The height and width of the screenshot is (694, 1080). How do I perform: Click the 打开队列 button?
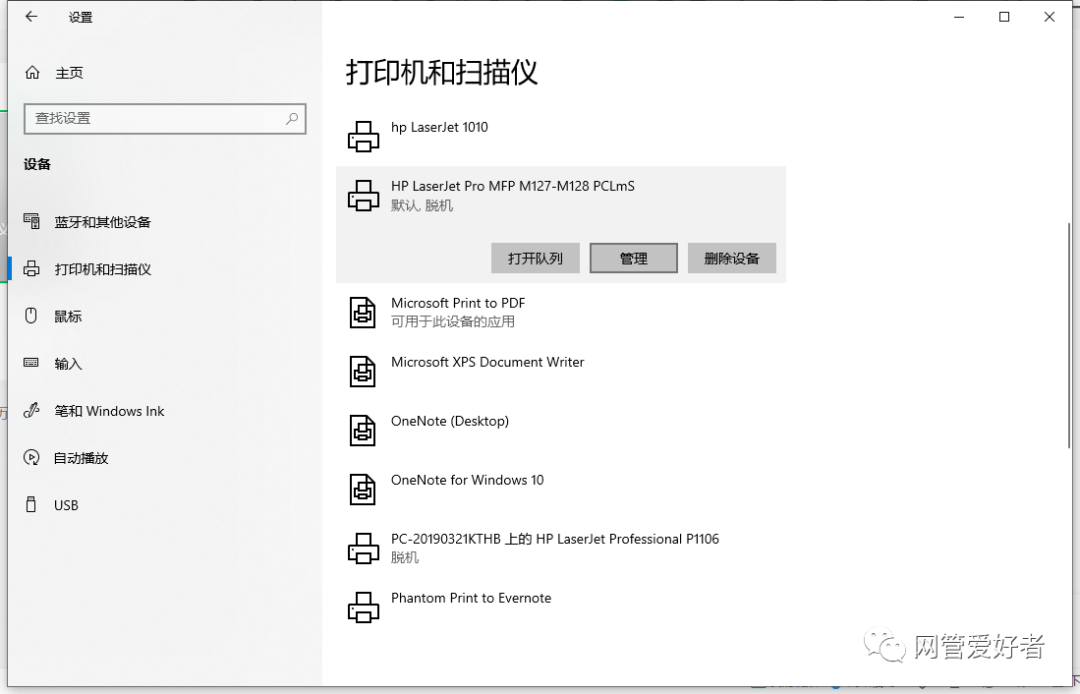535,258
